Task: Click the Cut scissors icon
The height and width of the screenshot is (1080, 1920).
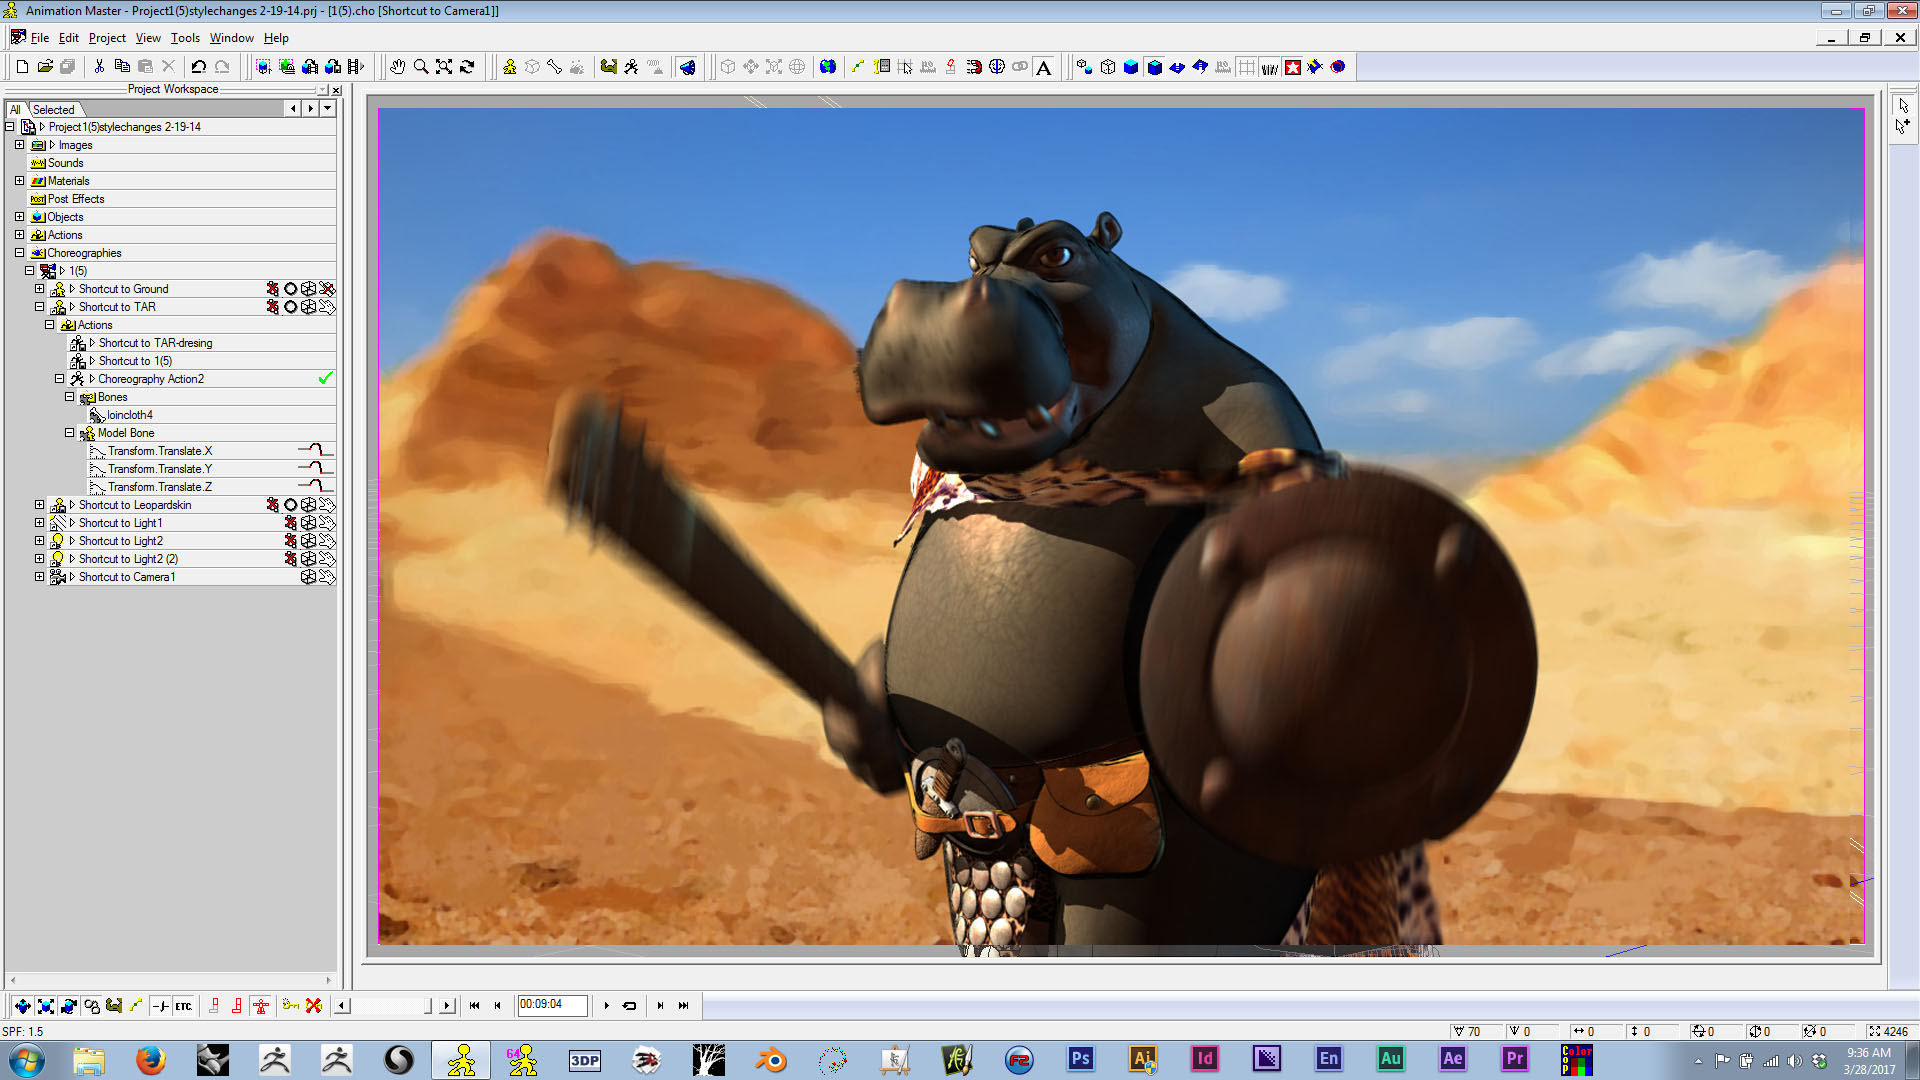Action: tap(99, 67)
